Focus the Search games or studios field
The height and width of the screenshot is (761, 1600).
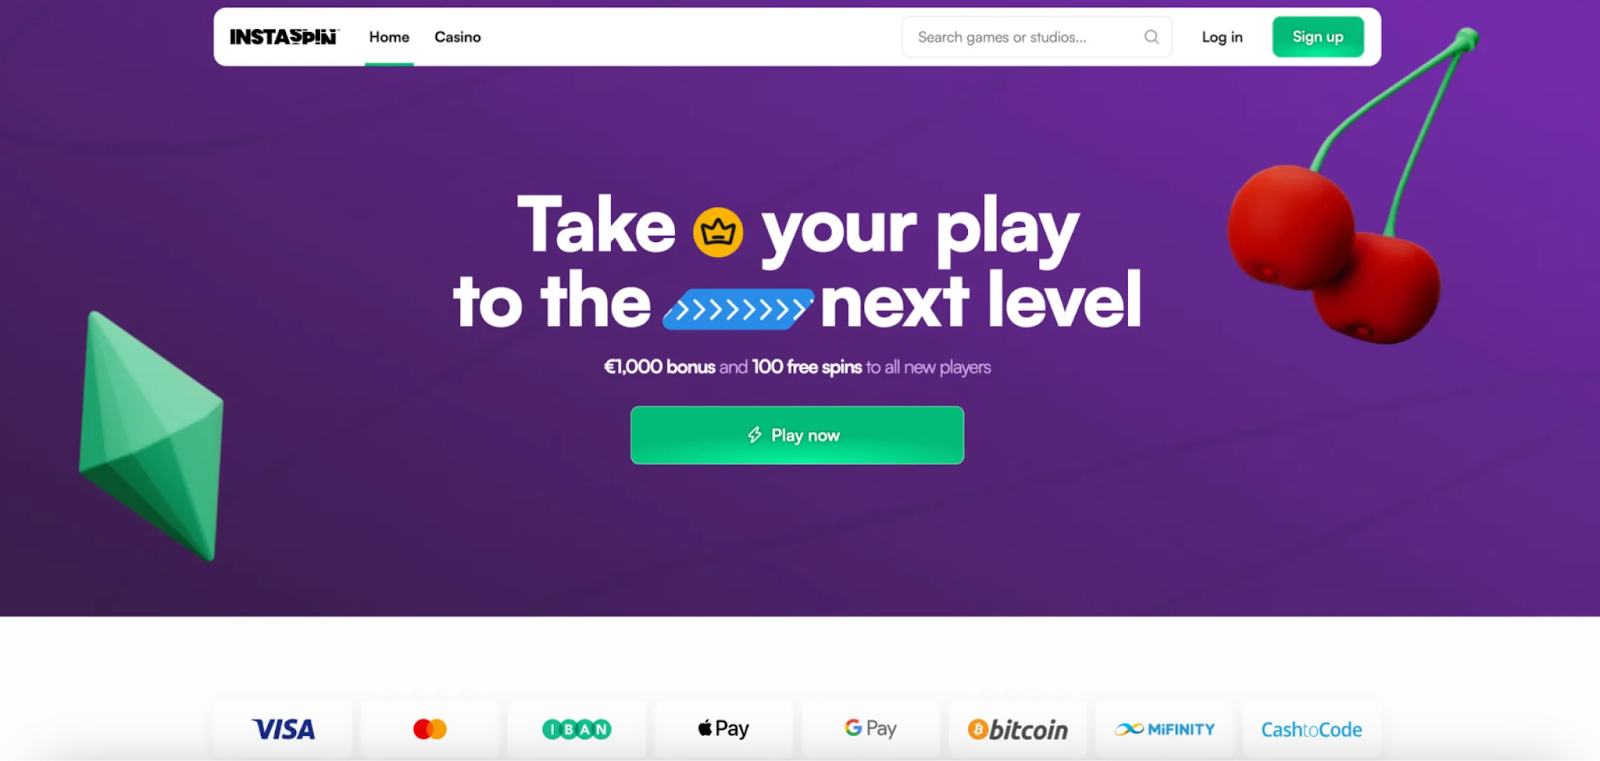click(x=1037, y=37)
